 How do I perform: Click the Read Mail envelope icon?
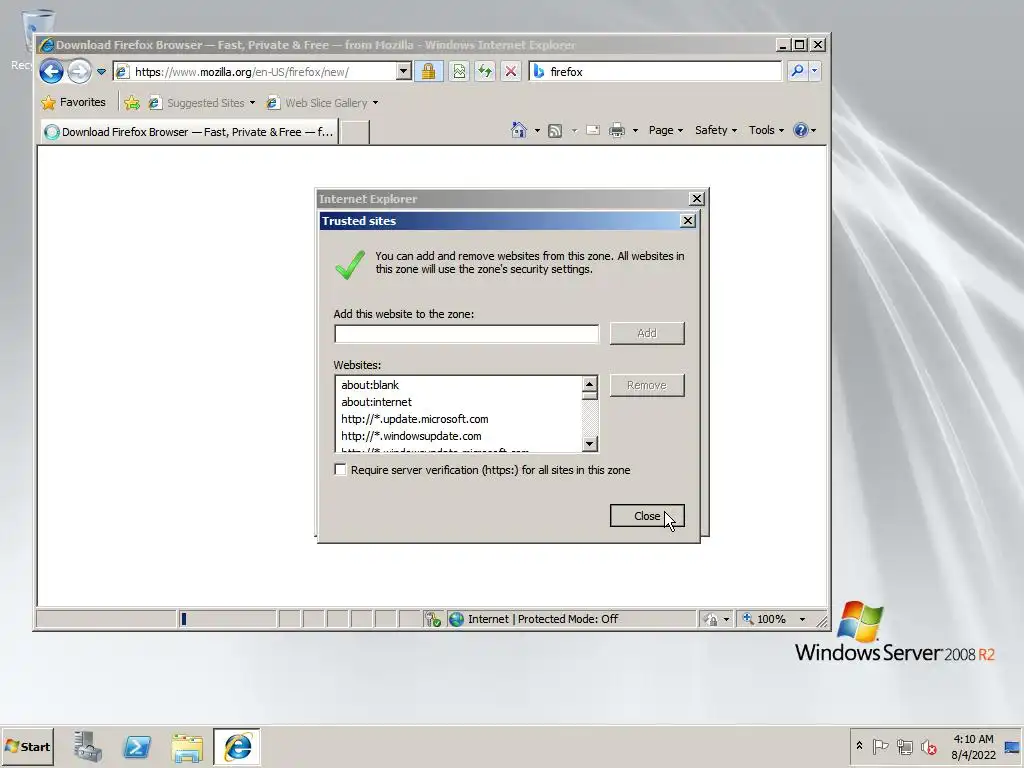pyautogui.click(x=593, y=130)
